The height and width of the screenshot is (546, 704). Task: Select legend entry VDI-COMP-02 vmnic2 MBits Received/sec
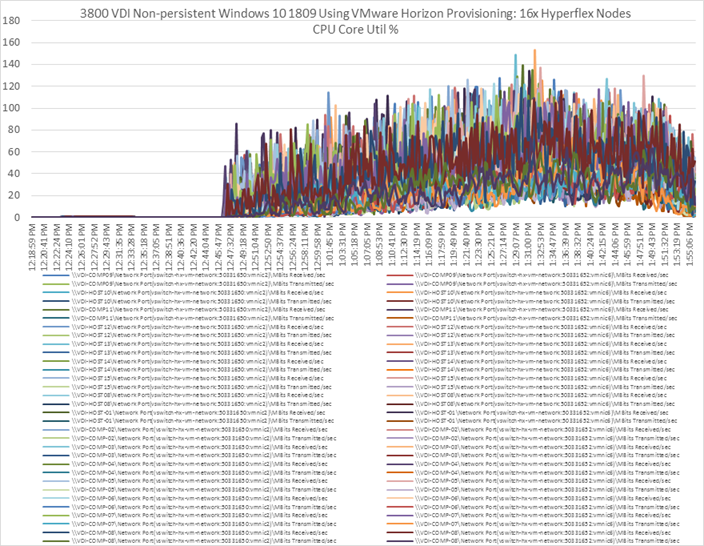pyautogui.click(x=185, y=429)
